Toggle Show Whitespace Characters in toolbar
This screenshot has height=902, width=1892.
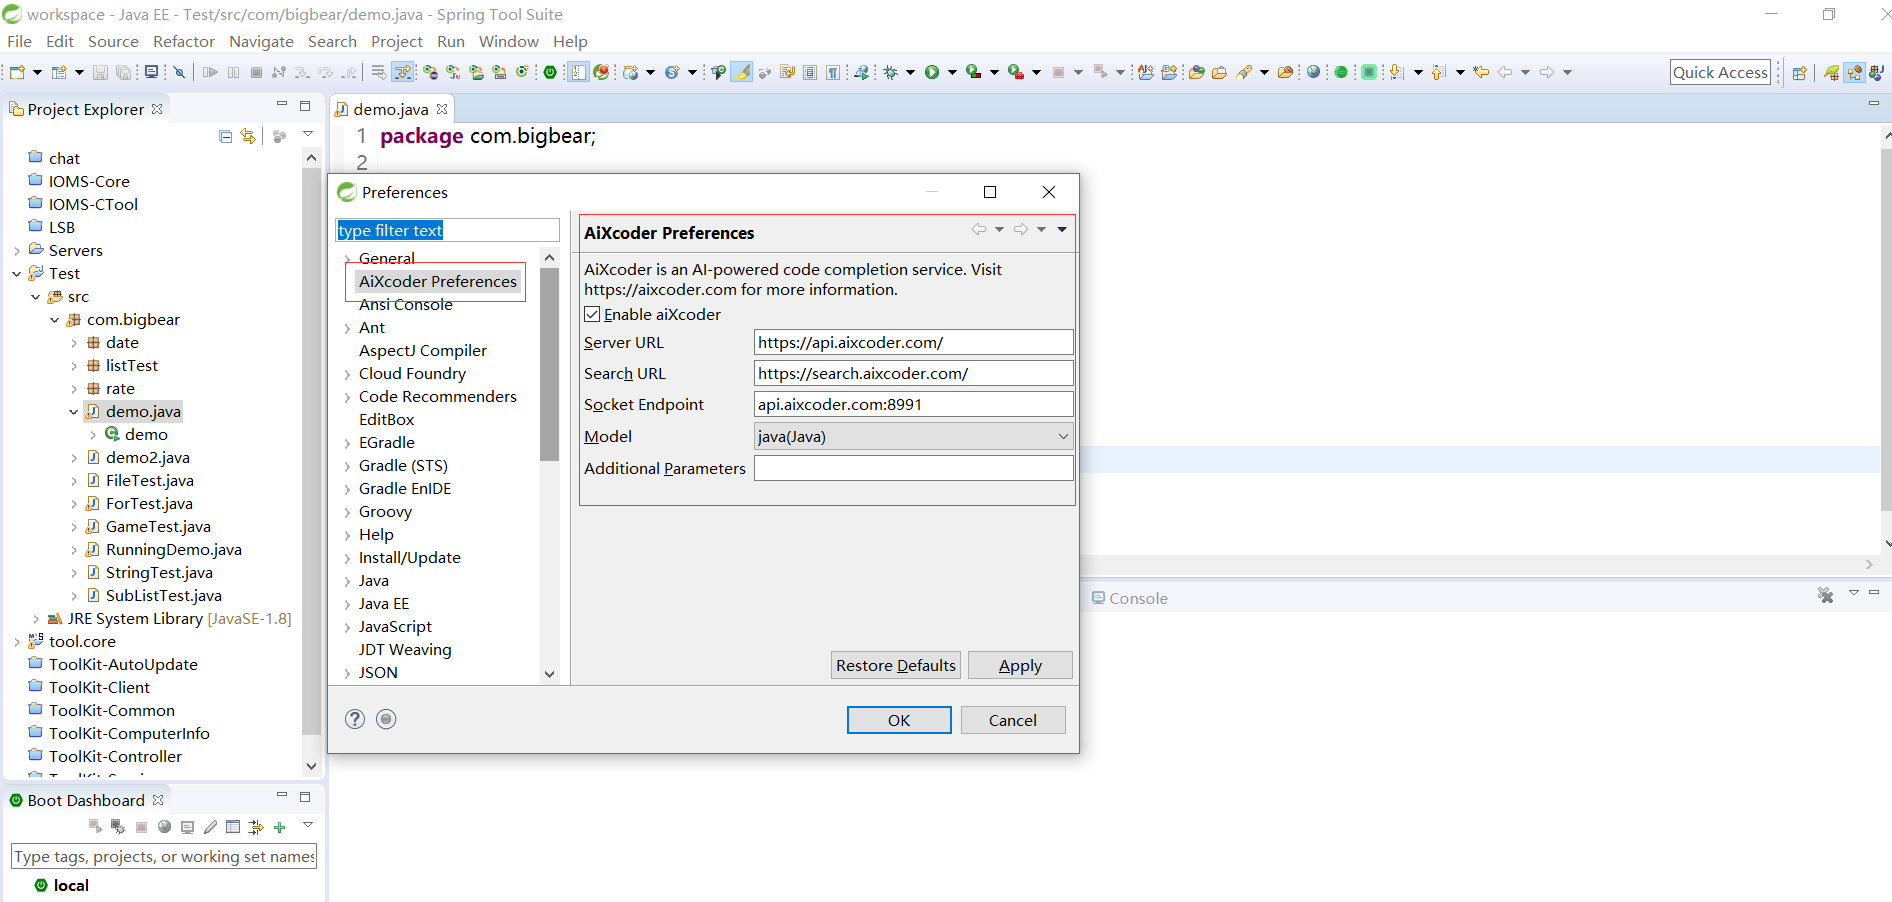point(833,72)
